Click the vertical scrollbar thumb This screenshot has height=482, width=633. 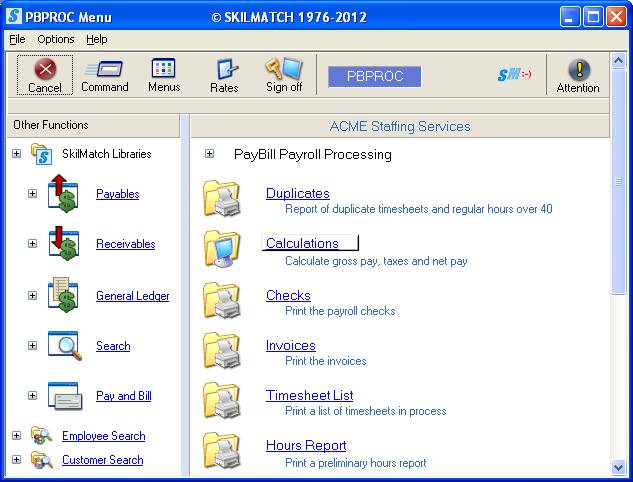(618, 182)
